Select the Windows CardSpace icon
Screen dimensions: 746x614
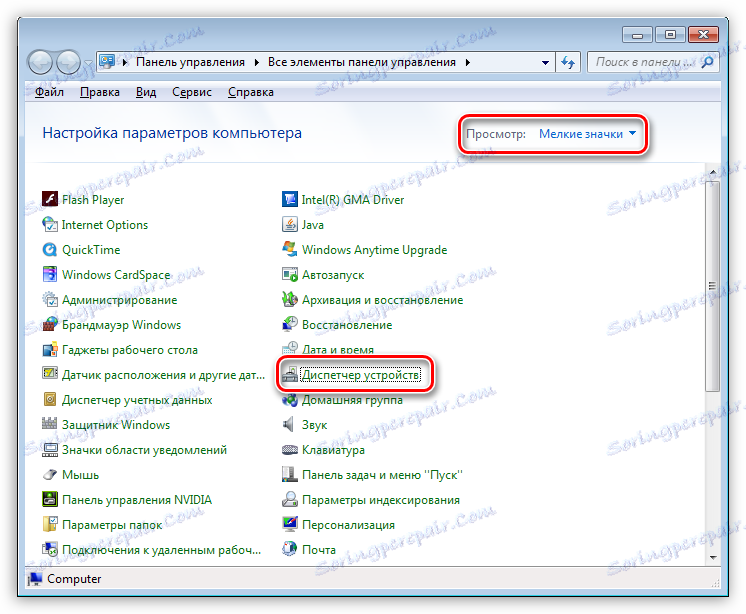coord(50,274)
